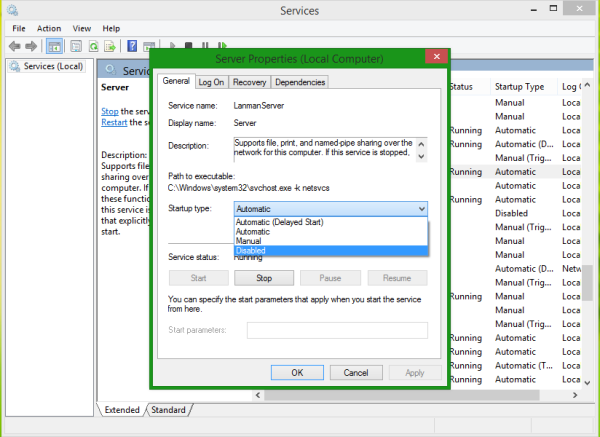Click the Log On column header
This screenshot has width=600, height=437.
click(570, 87)
